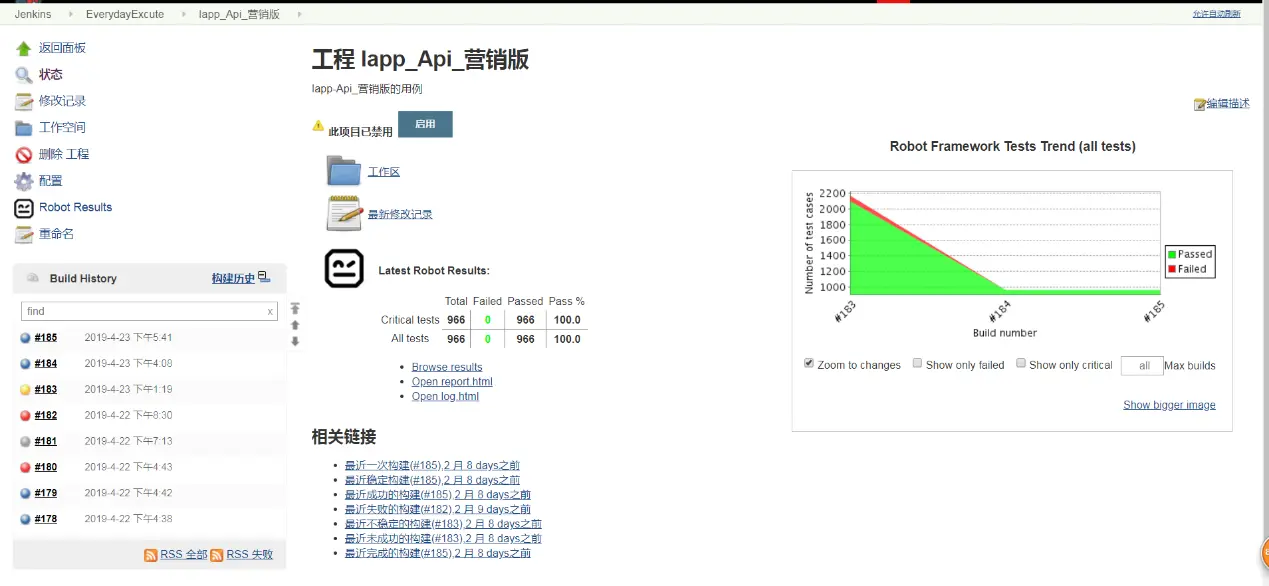Click the notepad icon beside 修改记录
The width and height of the screenshot is (1269, 586).
(x=24, y=101)
